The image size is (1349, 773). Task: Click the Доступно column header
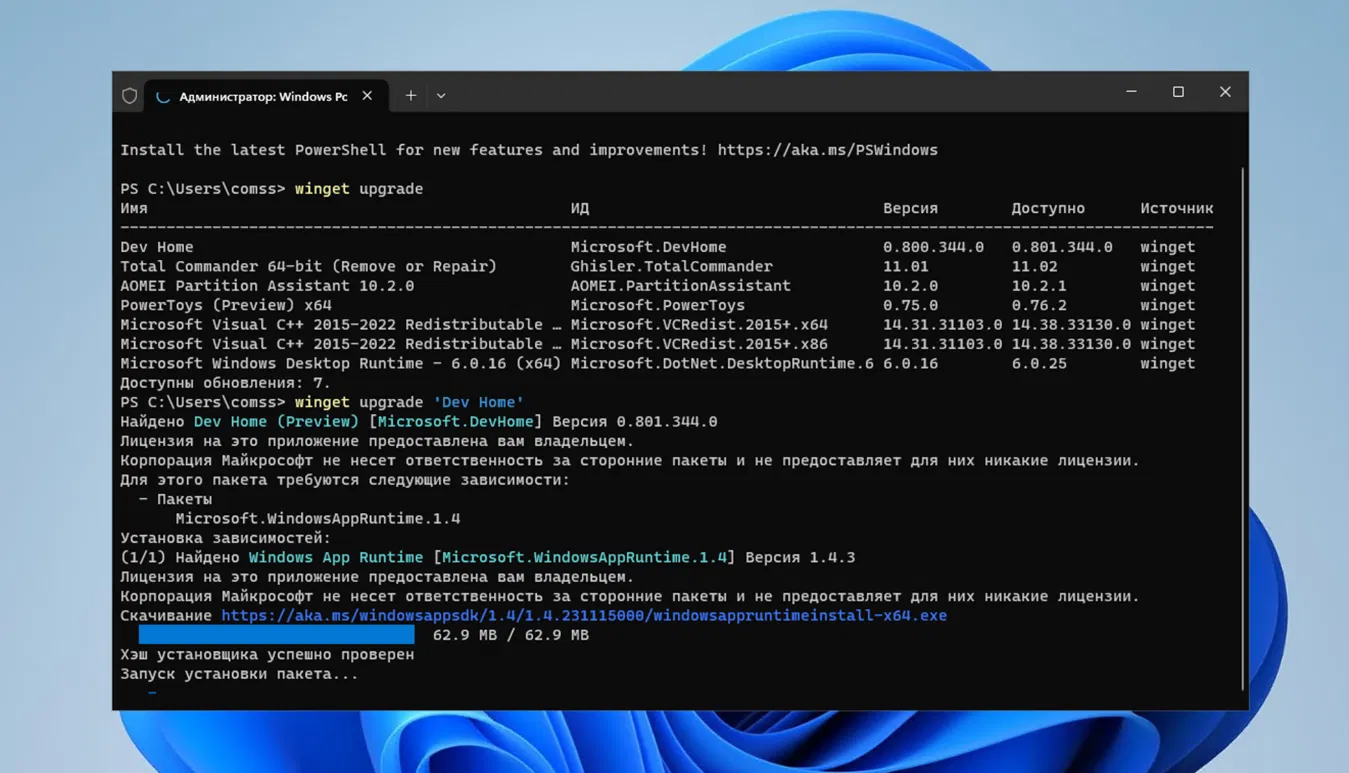pos(1048,209)
